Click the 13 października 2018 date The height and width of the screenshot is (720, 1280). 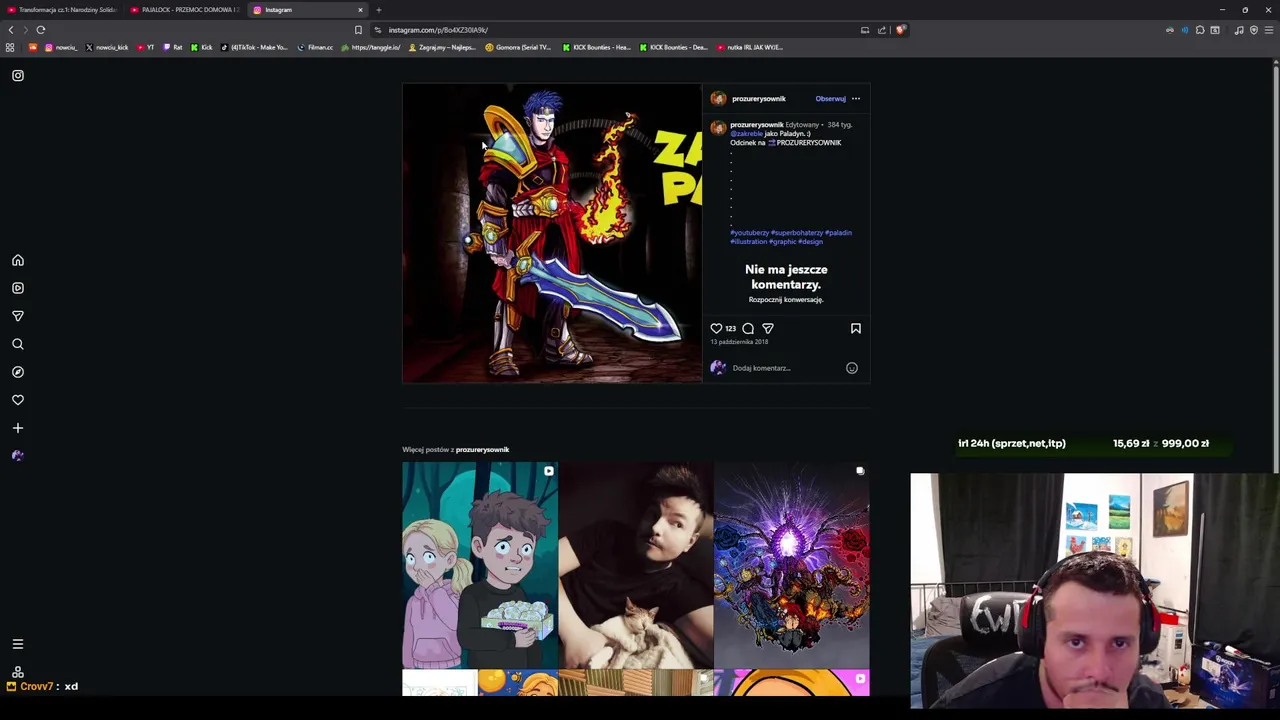coord(739,342)
